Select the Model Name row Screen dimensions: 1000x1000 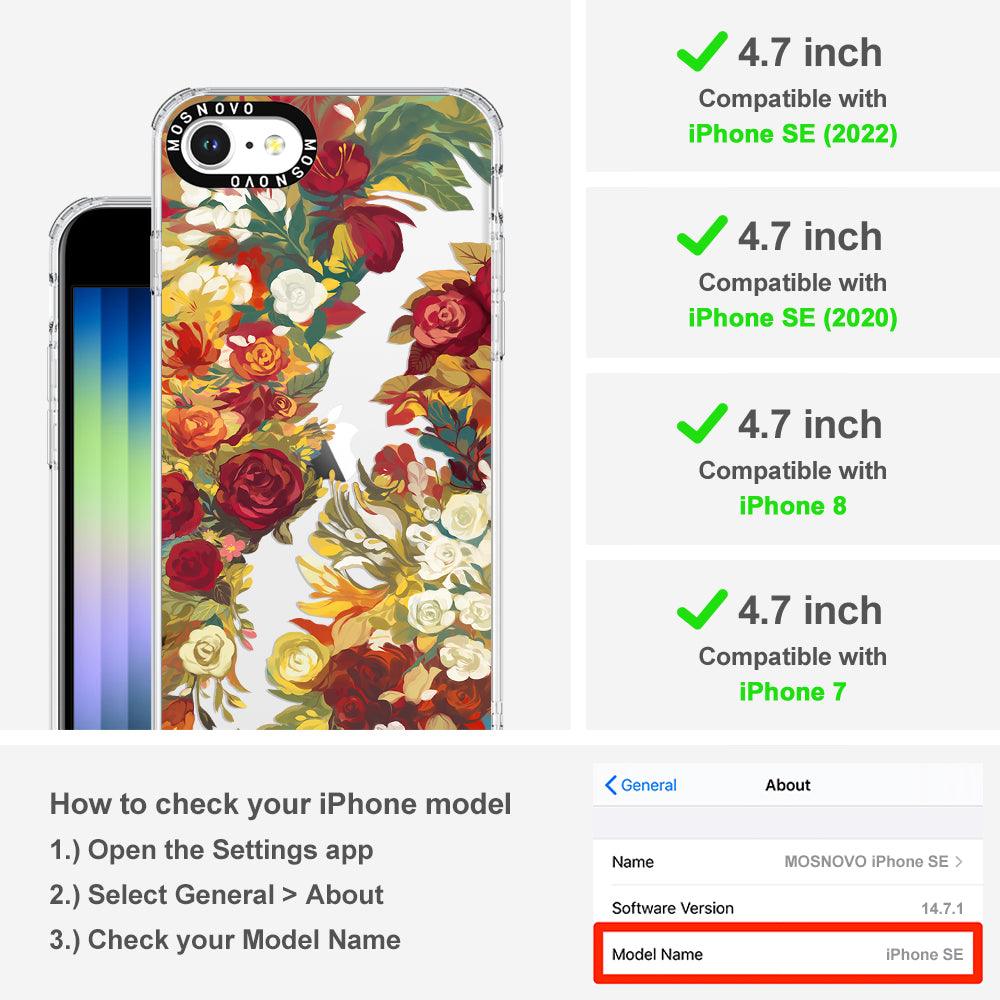(788, 954)
